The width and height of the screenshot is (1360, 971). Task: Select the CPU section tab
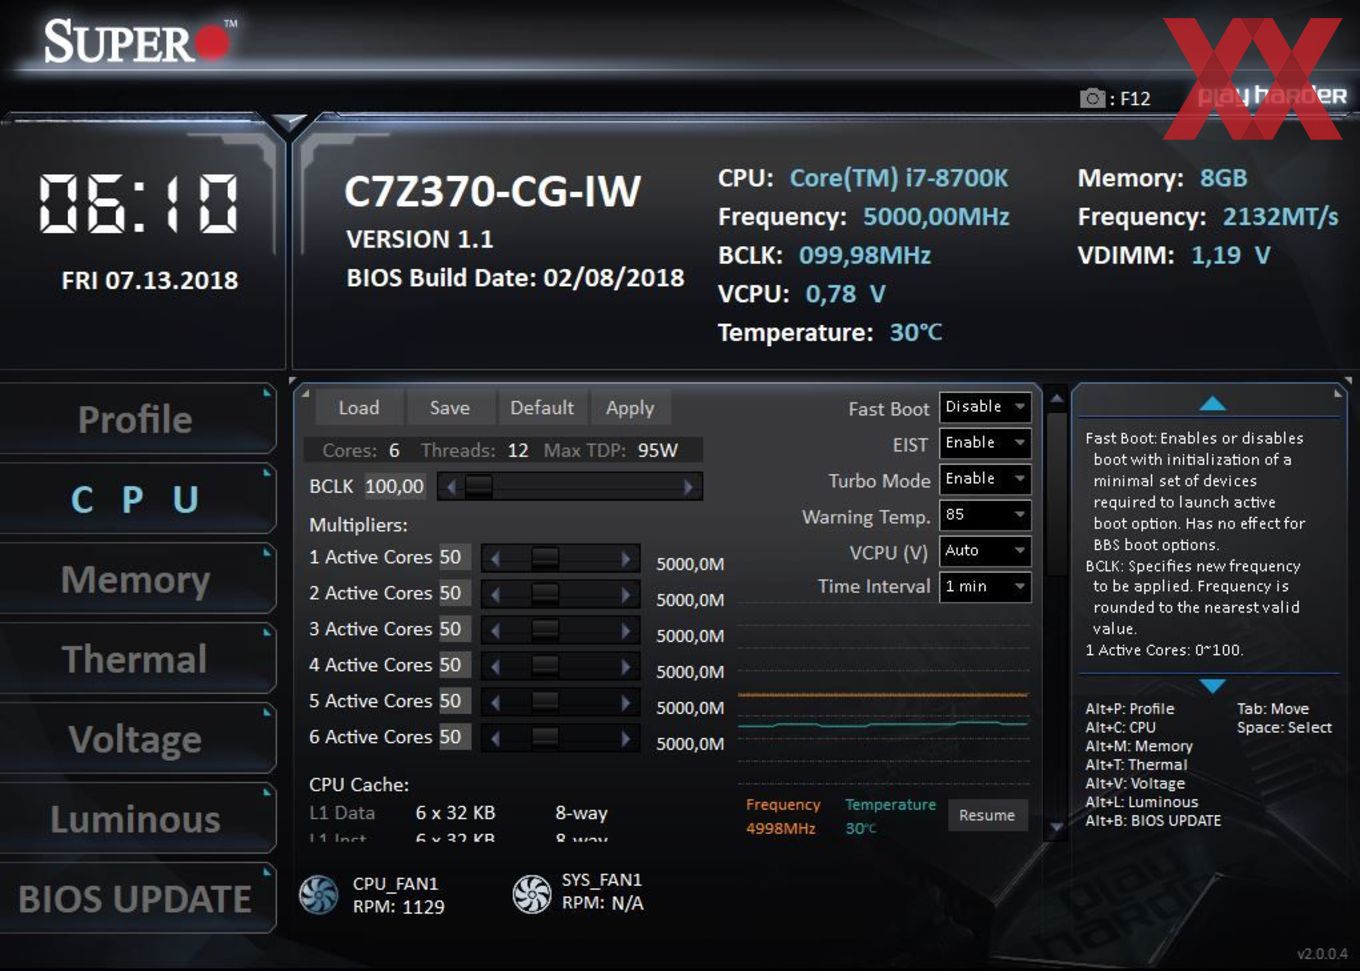[136, 499]
